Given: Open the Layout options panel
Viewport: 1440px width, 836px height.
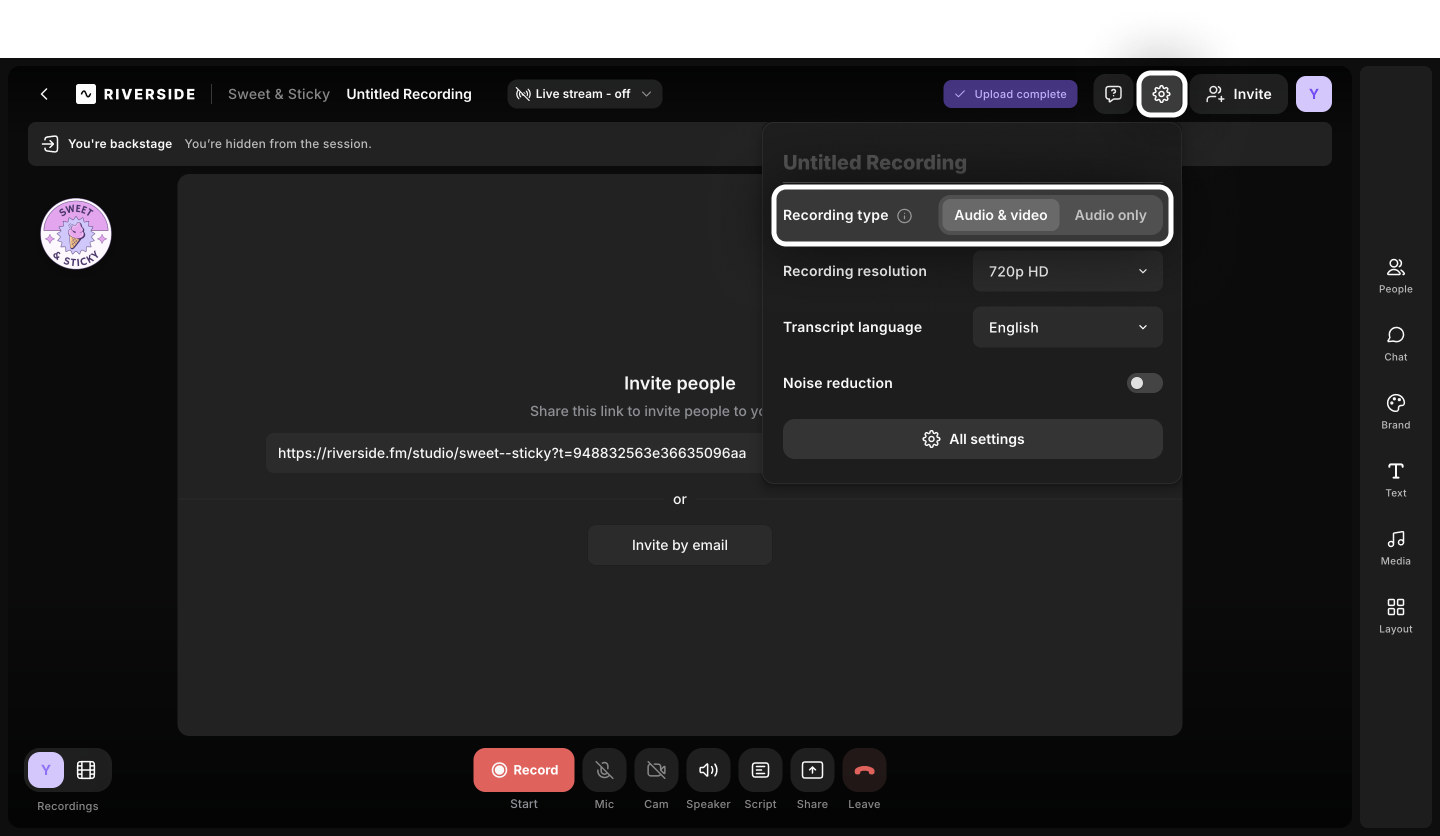Looking at the screenshot, I should tap(1395, 615).
